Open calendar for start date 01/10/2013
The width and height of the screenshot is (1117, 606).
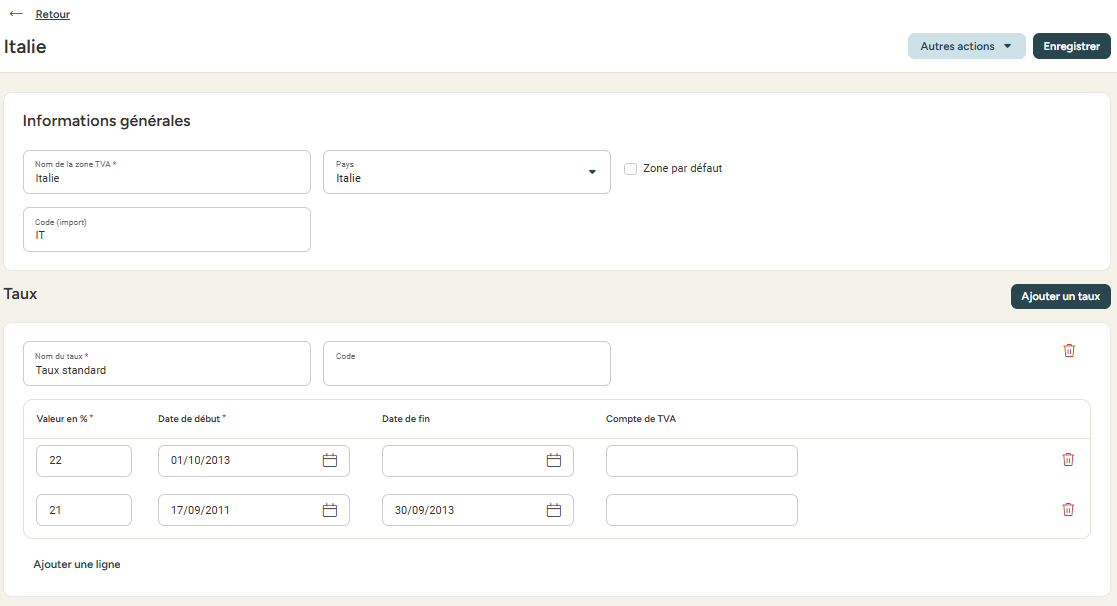(x=330, y=461)
